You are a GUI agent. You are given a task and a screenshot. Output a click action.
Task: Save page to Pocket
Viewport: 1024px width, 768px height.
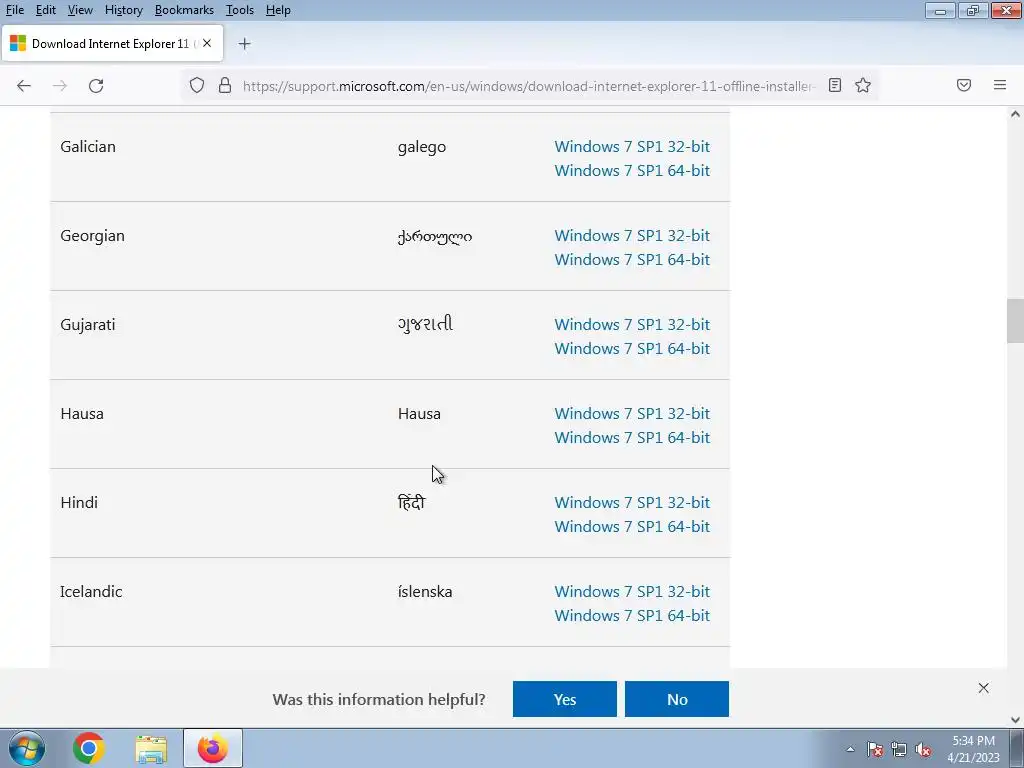964,86
